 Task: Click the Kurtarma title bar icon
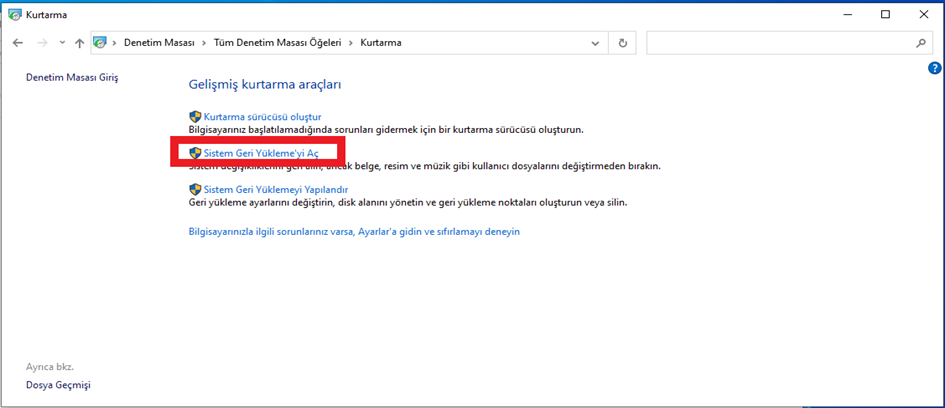15,15
